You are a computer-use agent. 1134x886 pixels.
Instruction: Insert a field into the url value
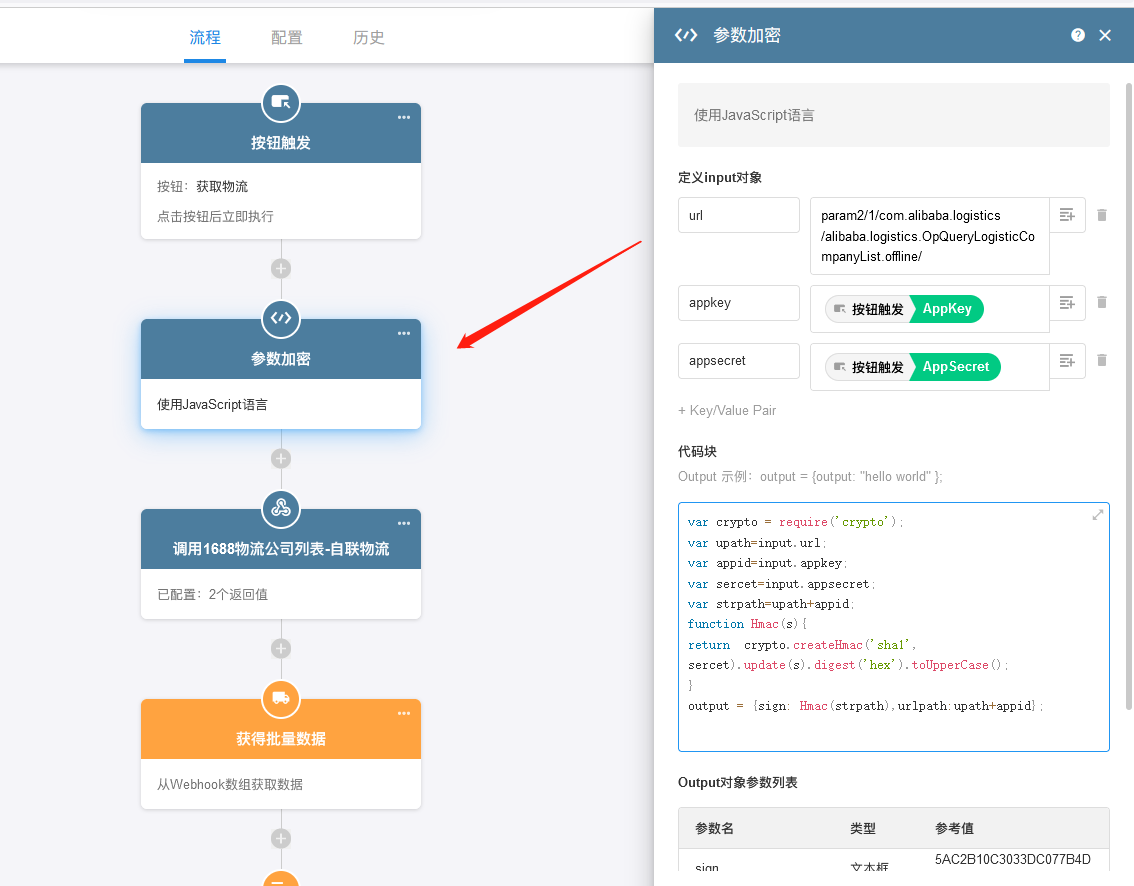coord(1067,216)
